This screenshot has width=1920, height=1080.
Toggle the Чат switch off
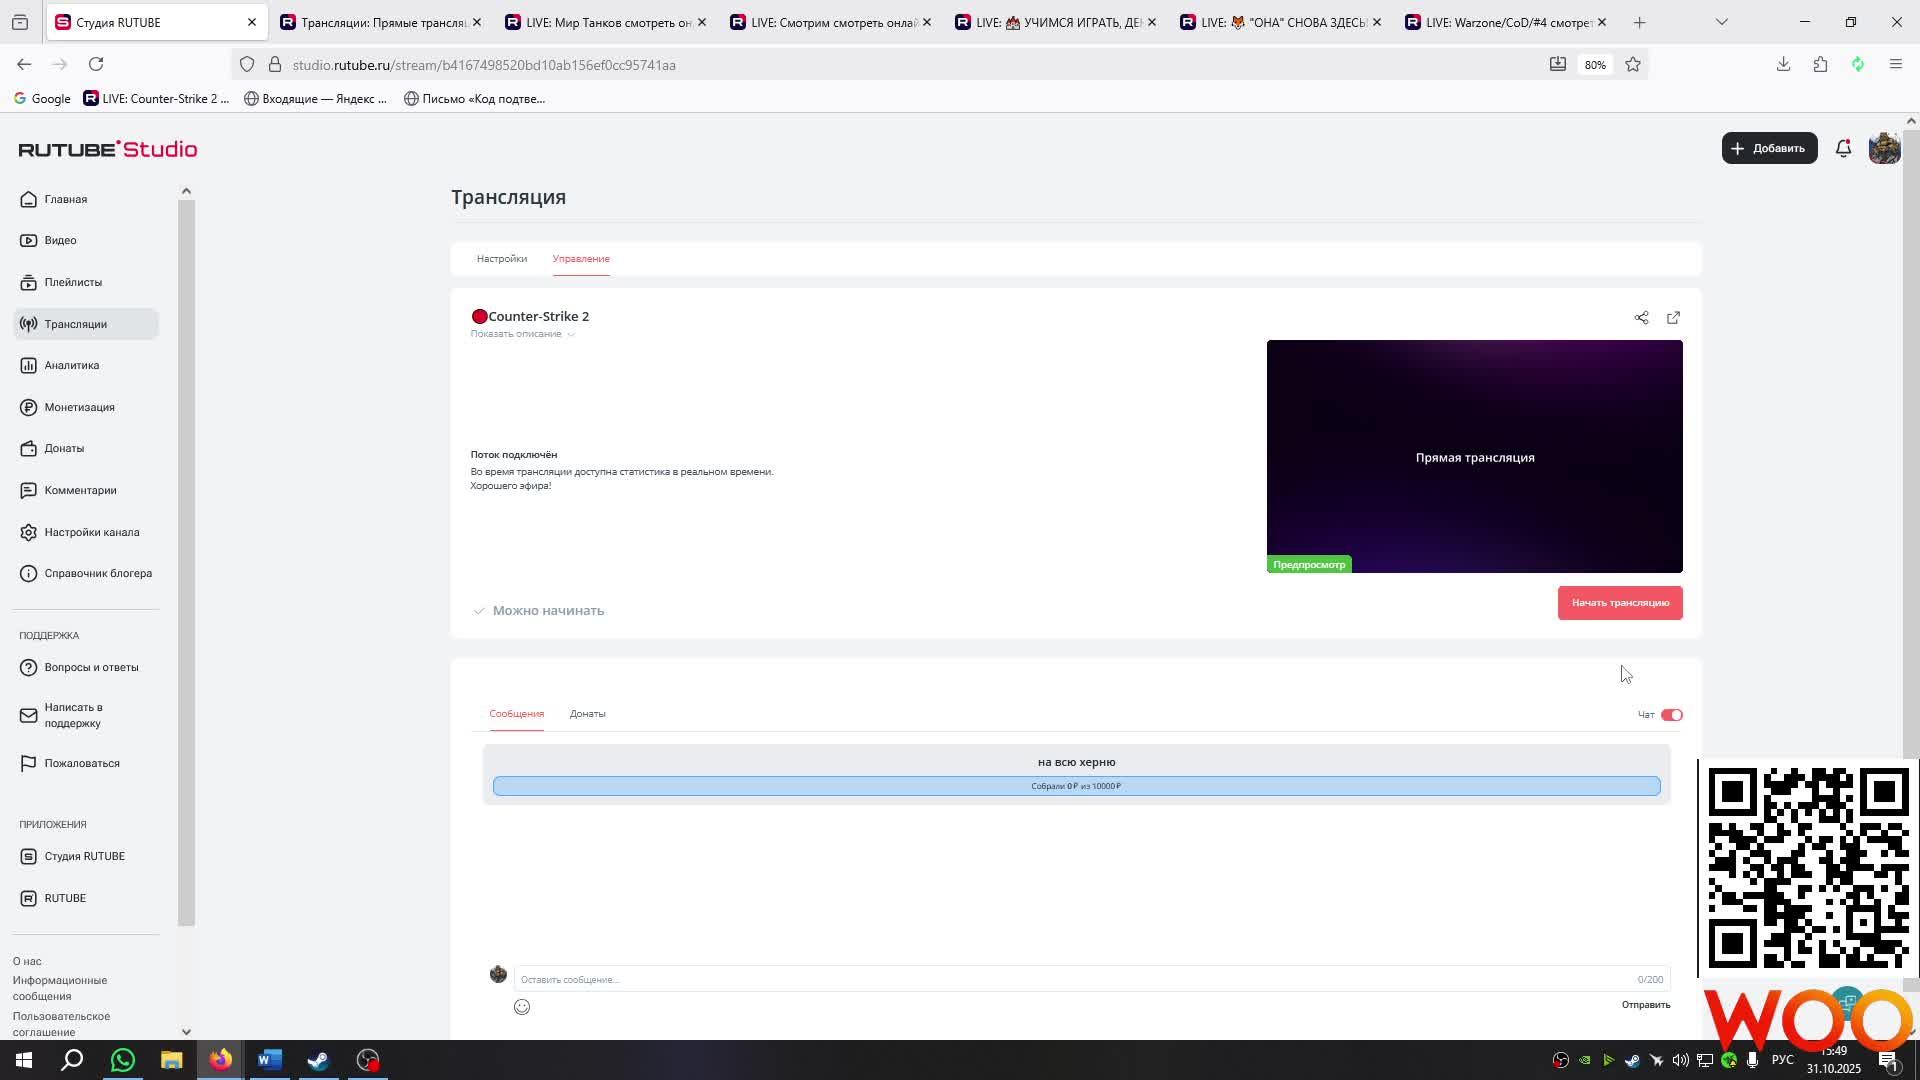tap(1671, 715)
